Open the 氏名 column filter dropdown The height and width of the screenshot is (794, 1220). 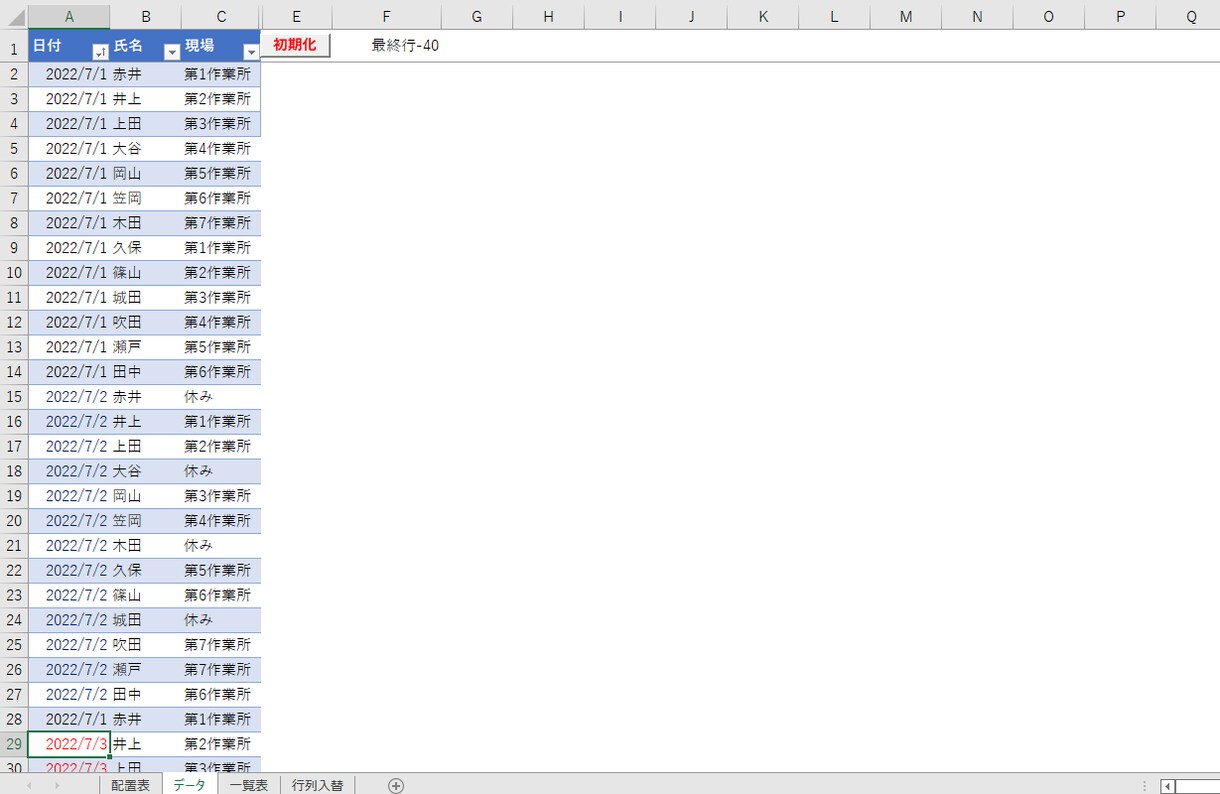[x=171, y=52]
